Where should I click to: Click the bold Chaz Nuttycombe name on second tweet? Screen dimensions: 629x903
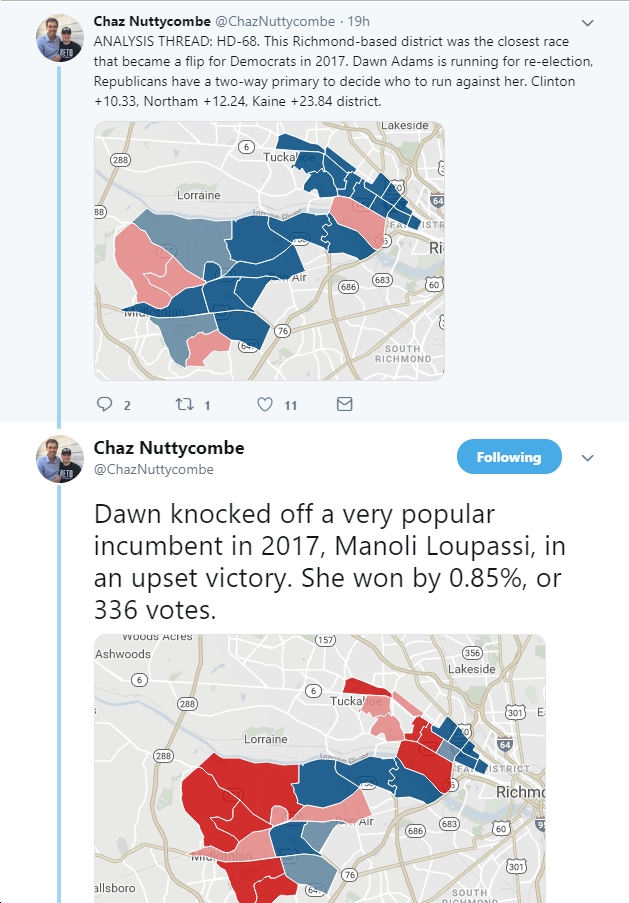tap(169, 447)
